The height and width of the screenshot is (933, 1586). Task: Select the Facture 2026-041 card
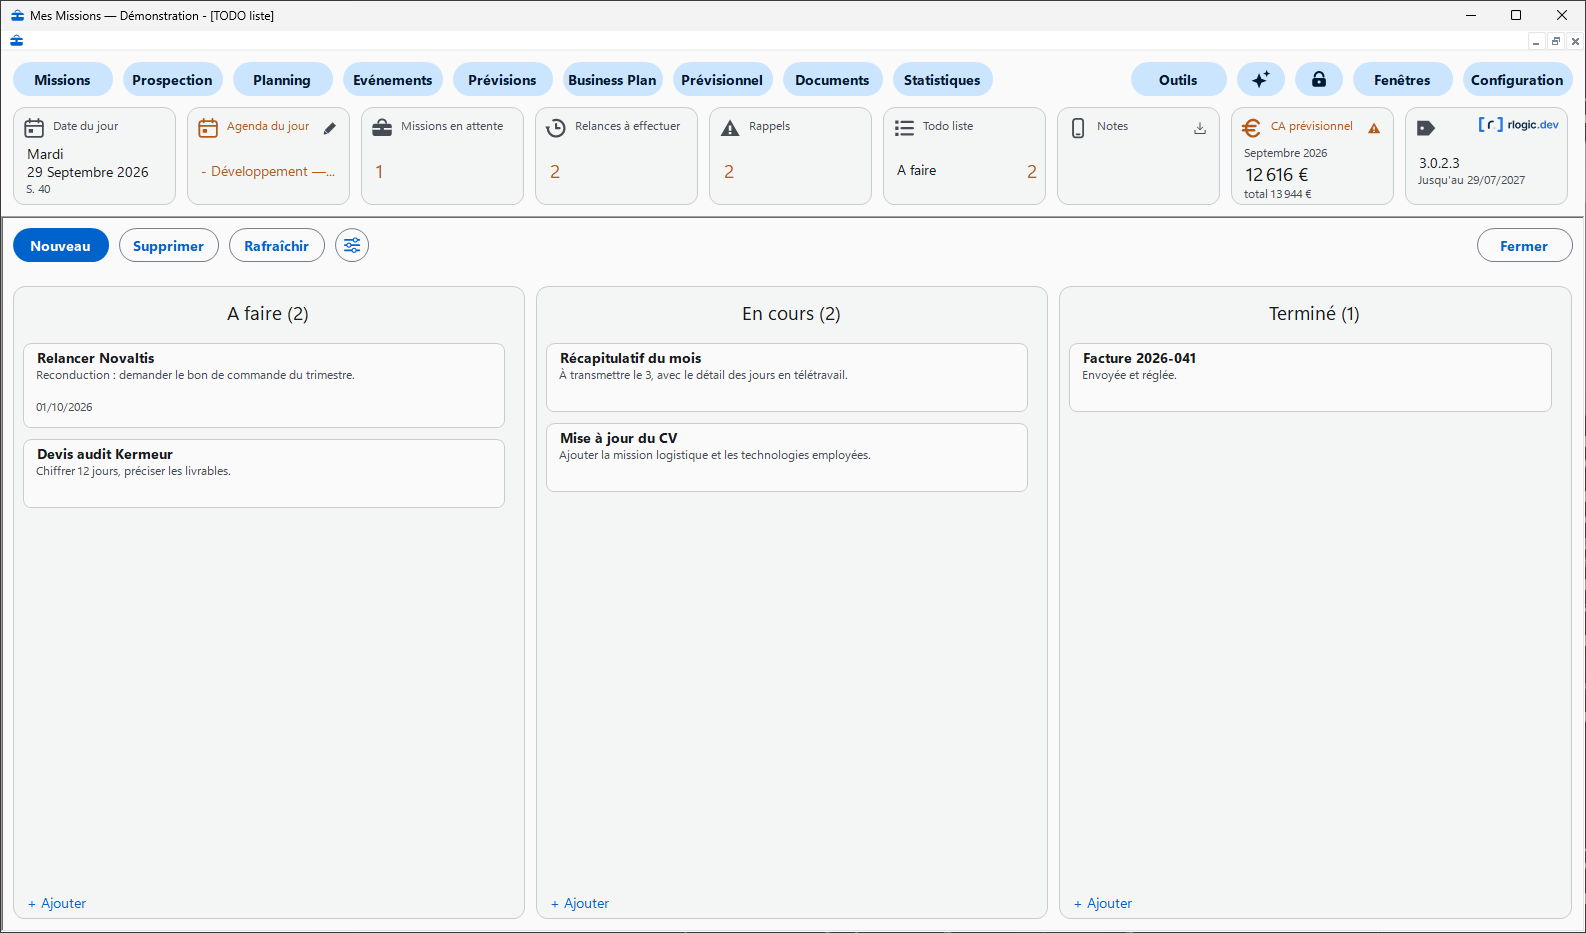pos(1310,377)
